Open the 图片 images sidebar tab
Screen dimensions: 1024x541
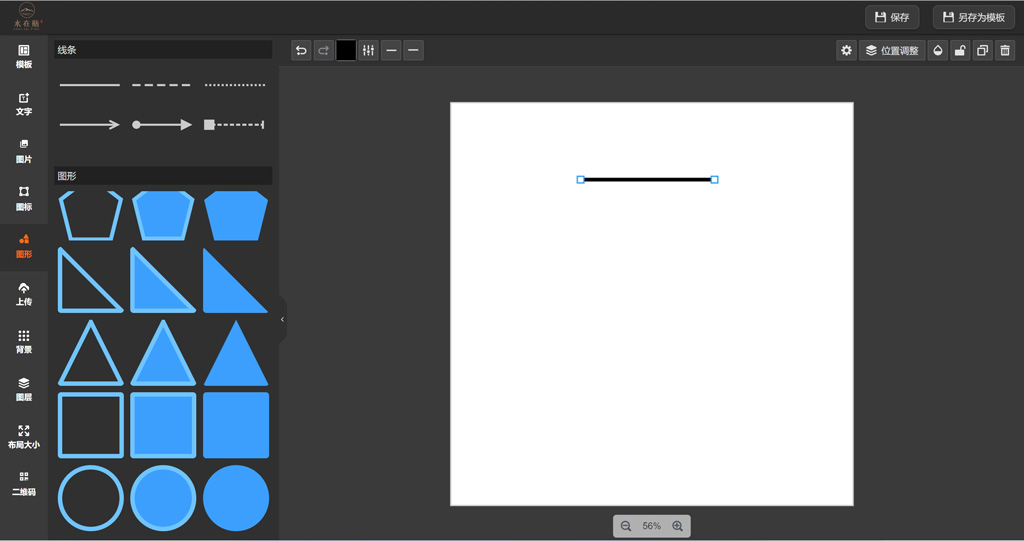pos(24,152)
